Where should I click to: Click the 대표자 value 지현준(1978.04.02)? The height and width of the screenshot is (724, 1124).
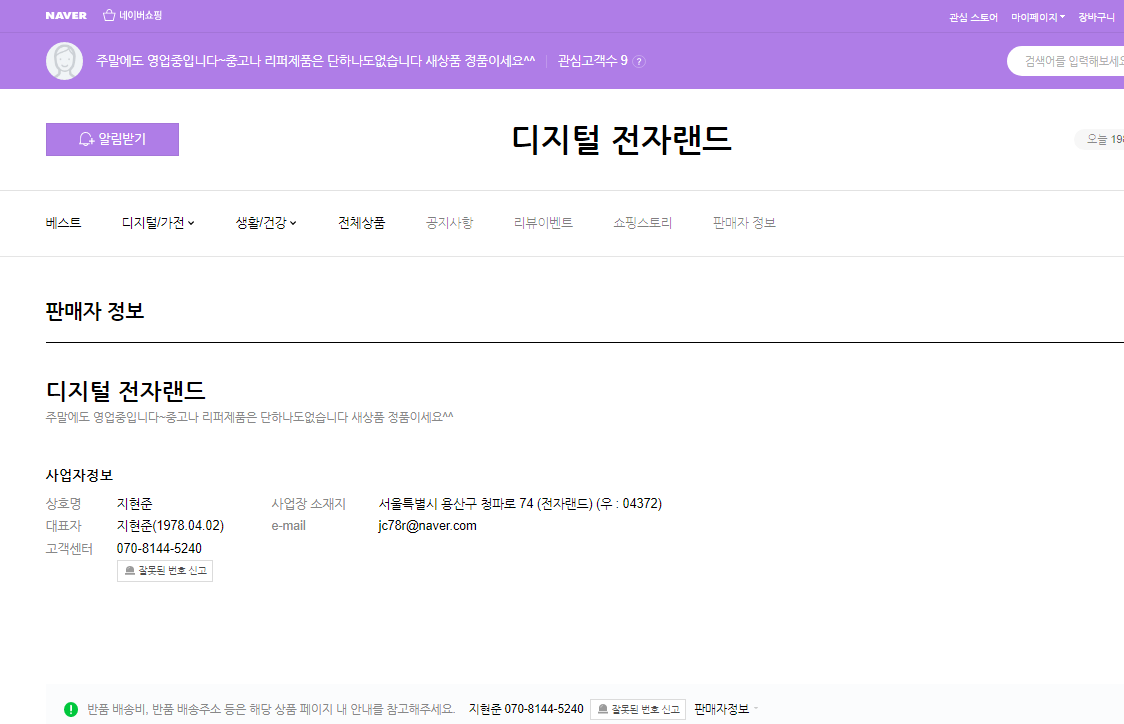coord(170,525)
